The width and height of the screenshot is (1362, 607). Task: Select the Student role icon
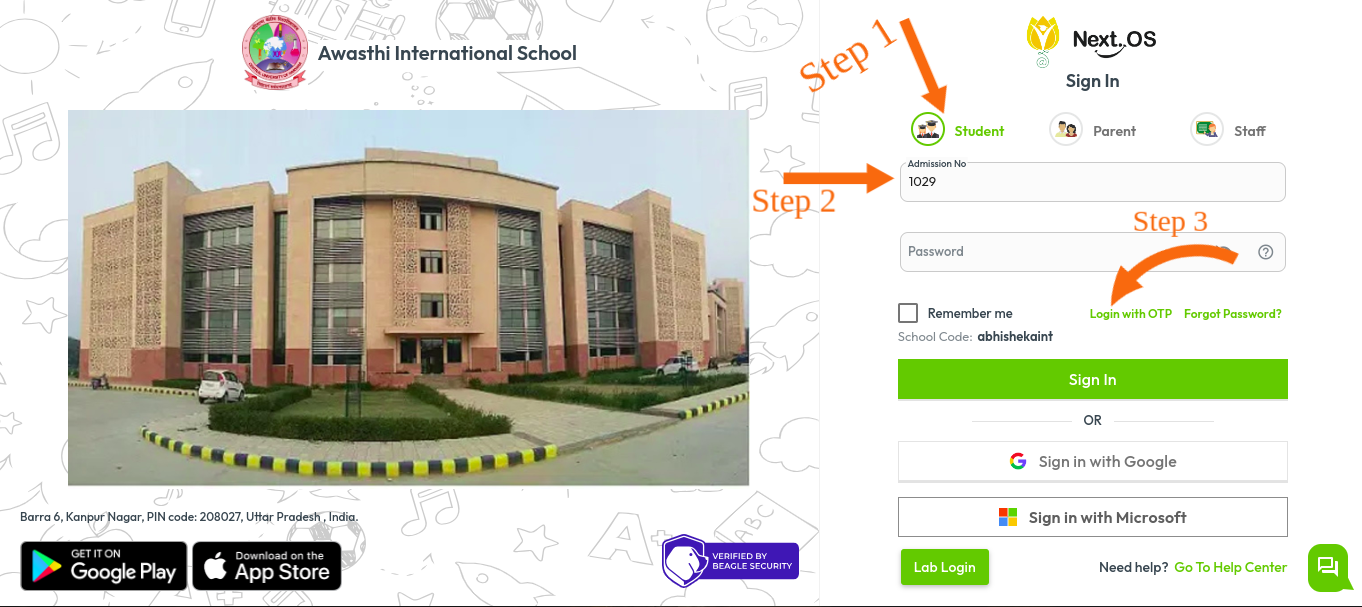tap(928, 130)
